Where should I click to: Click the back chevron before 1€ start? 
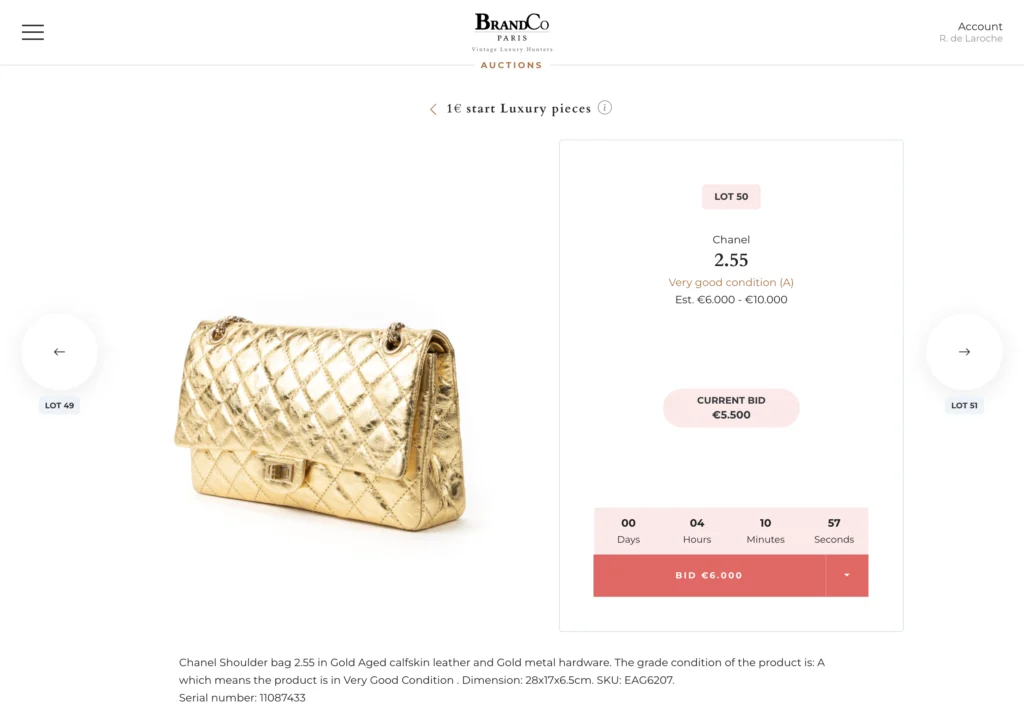pyautogui.click(x=433, y=109)
